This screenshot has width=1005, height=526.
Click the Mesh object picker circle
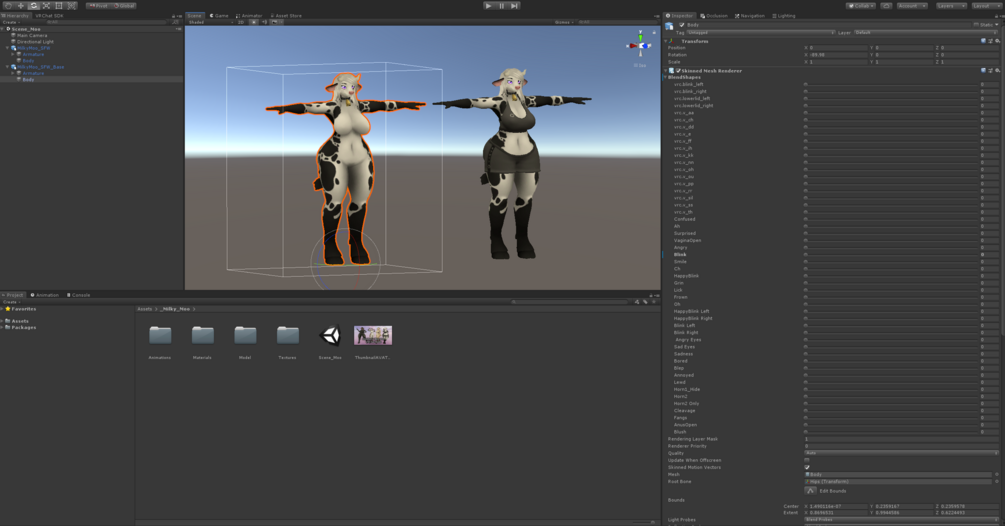997,474
